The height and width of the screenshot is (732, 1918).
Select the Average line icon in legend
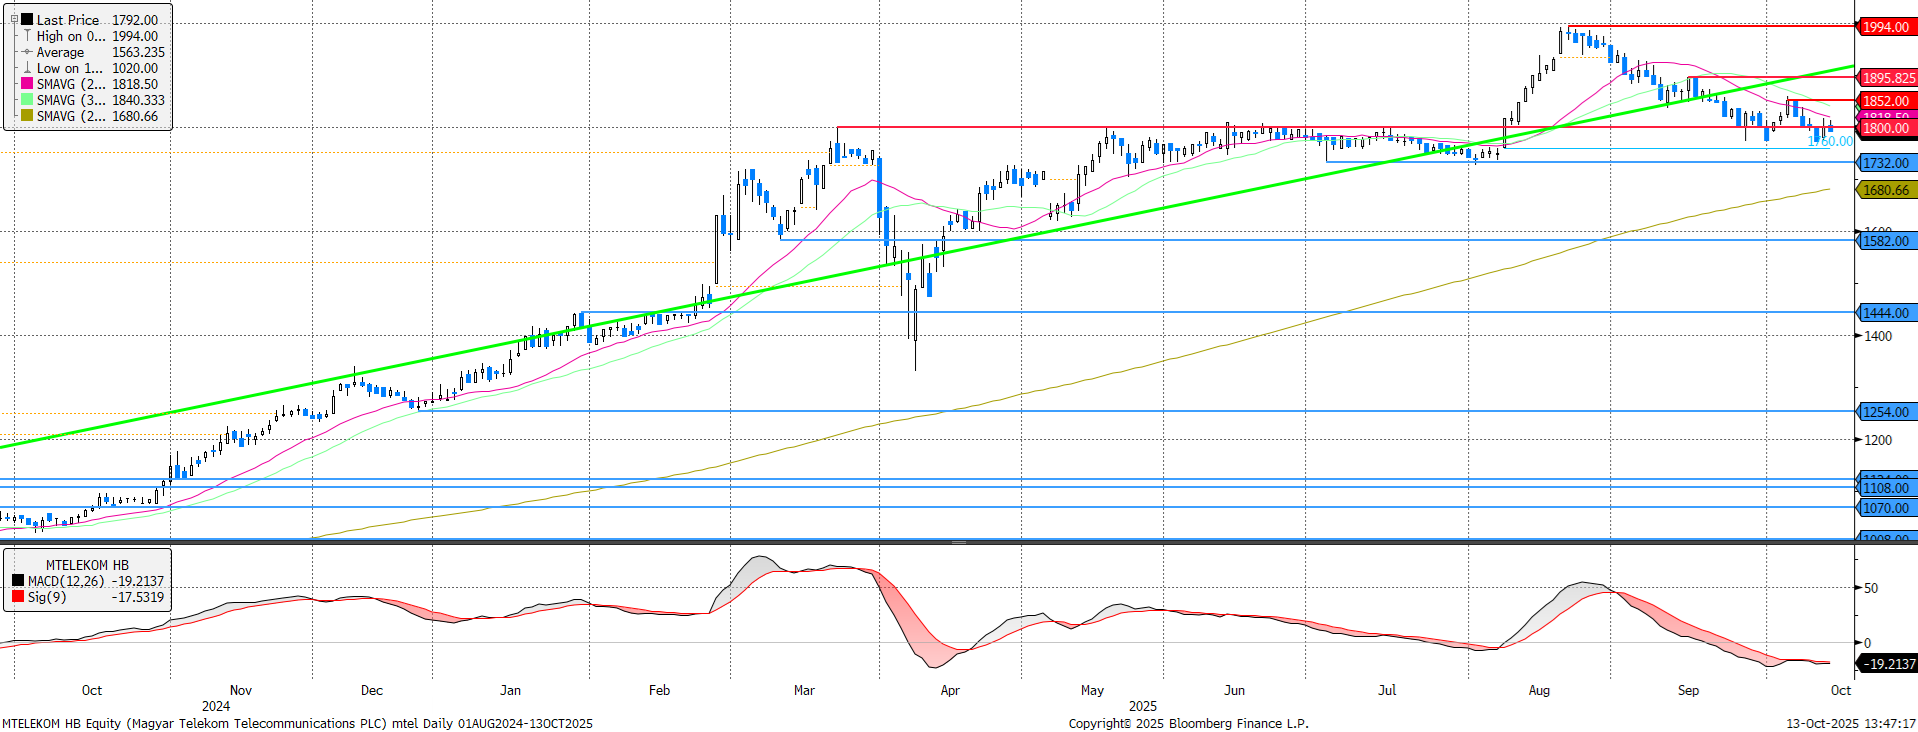point(27,52)
